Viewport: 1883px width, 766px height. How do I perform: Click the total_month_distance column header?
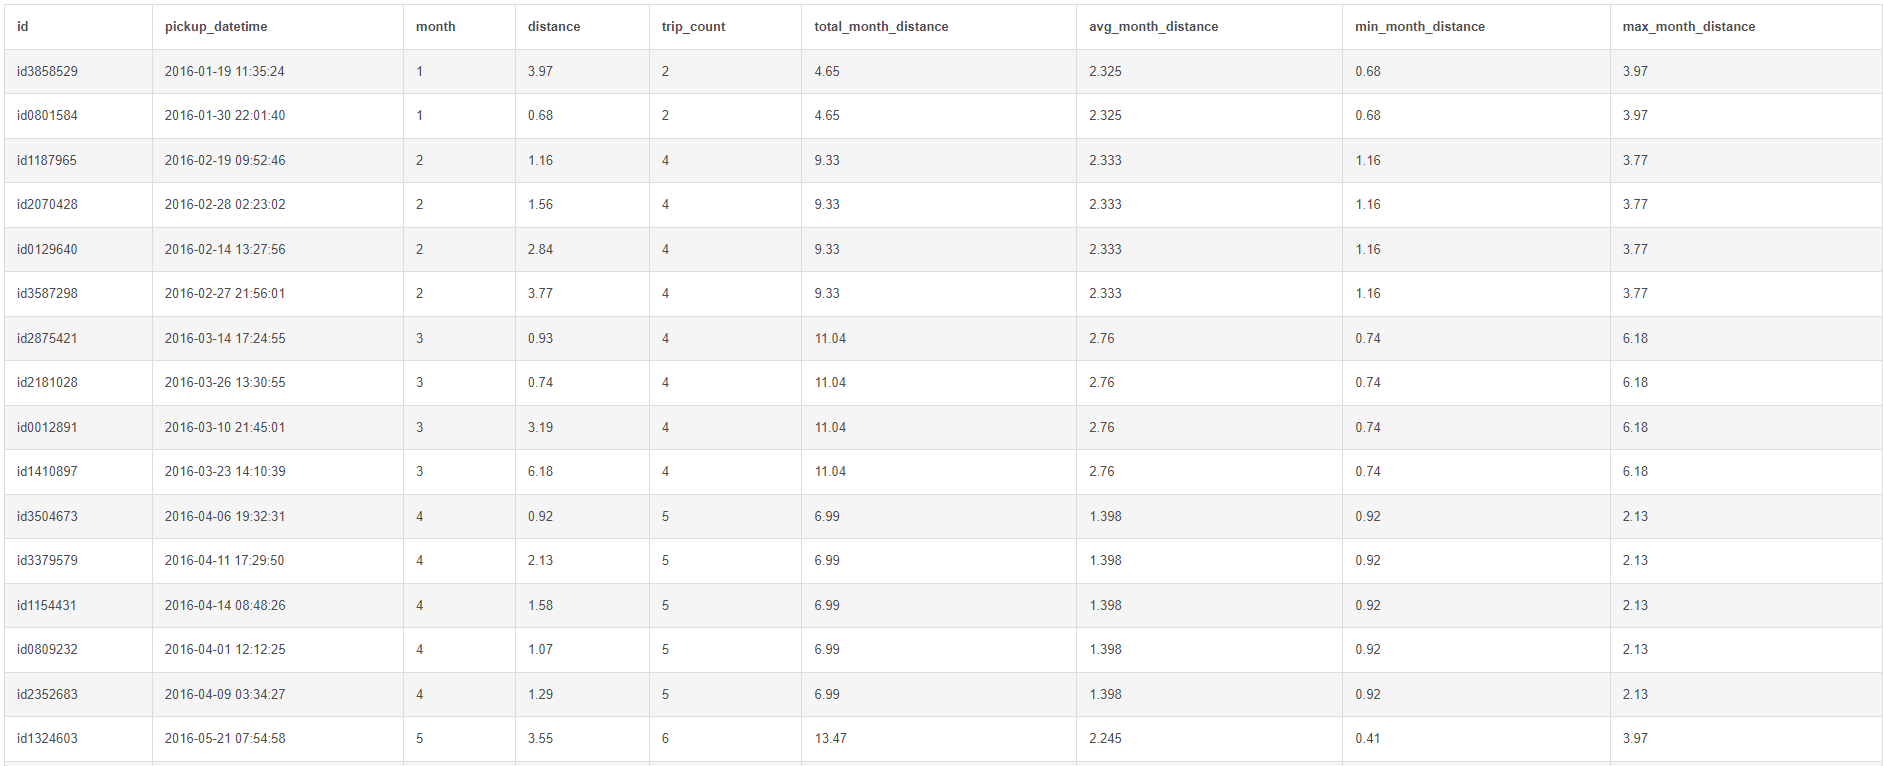(x=881, y=27)
